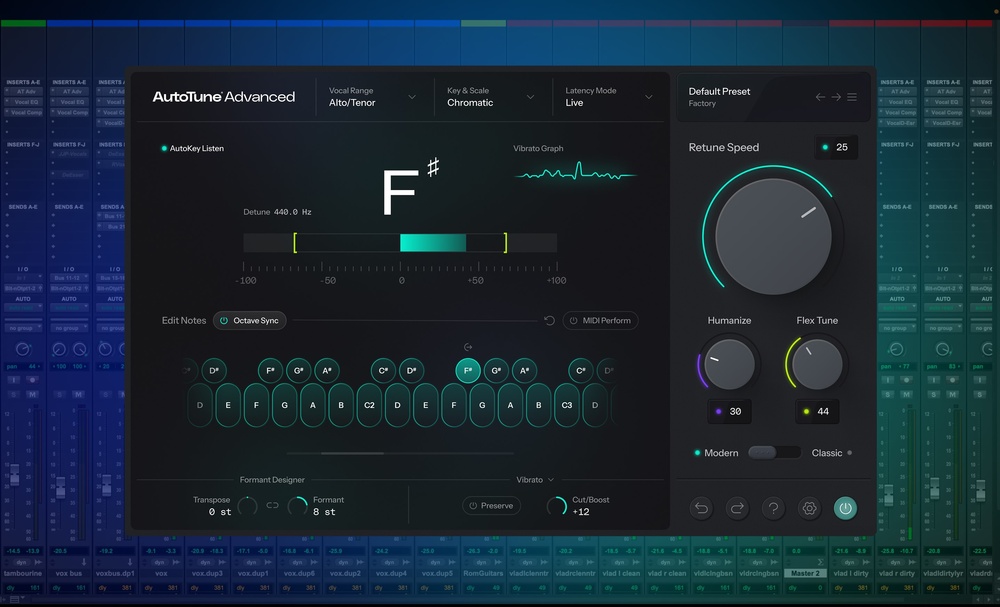1000x607 pixels.
Task: Click the tambourine channel pan knob in mixer
Action: point(23,349)
